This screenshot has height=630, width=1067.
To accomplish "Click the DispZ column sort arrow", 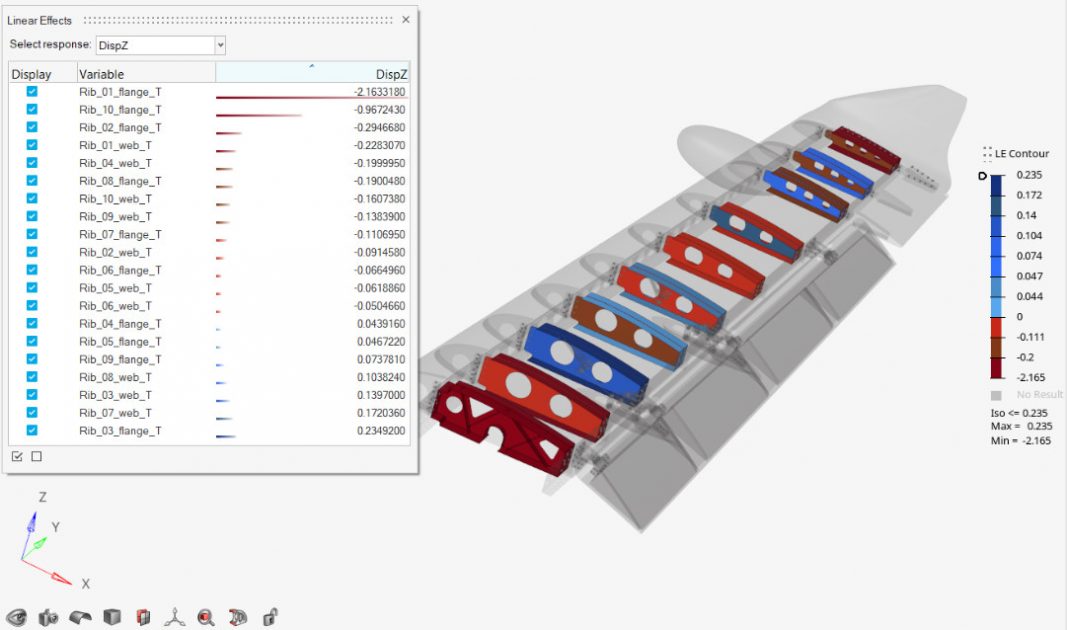I will point(312,68).
